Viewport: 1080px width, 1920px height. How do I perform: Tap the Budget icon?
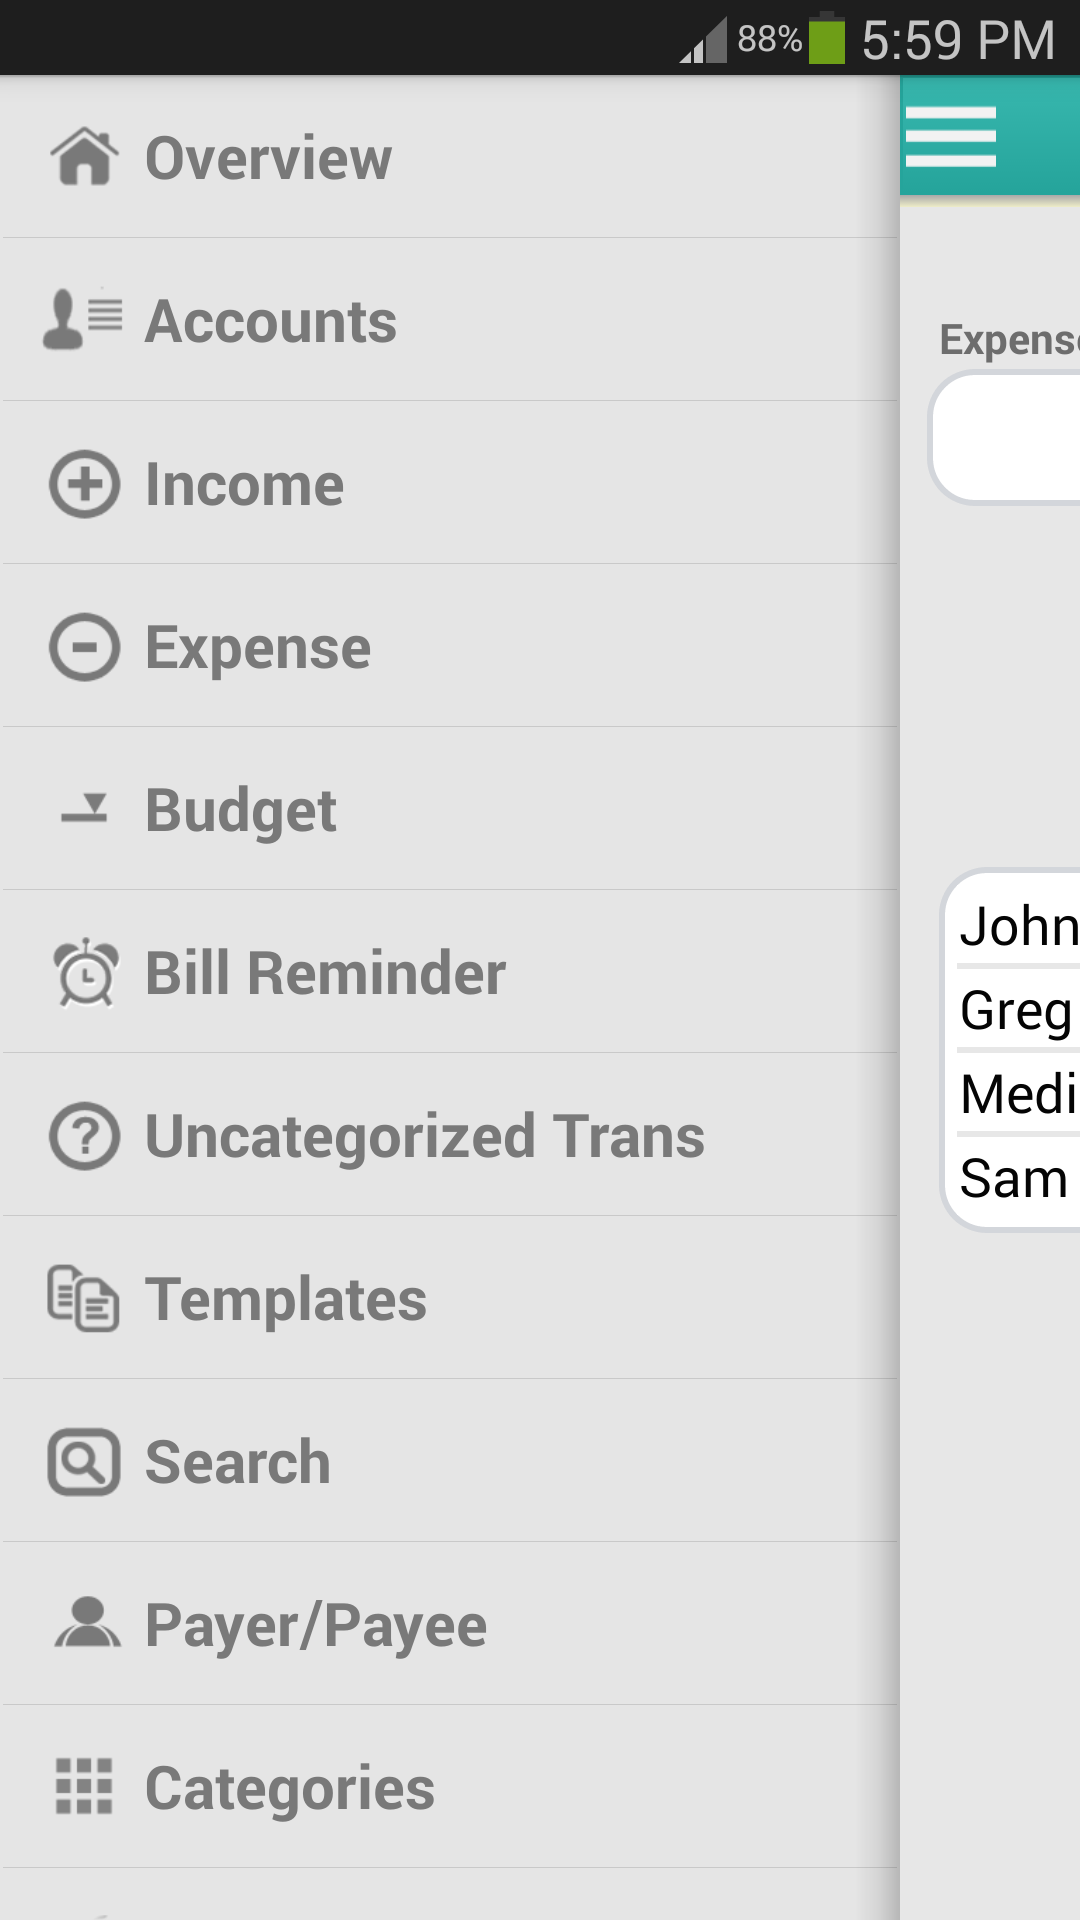pos(85,809)
